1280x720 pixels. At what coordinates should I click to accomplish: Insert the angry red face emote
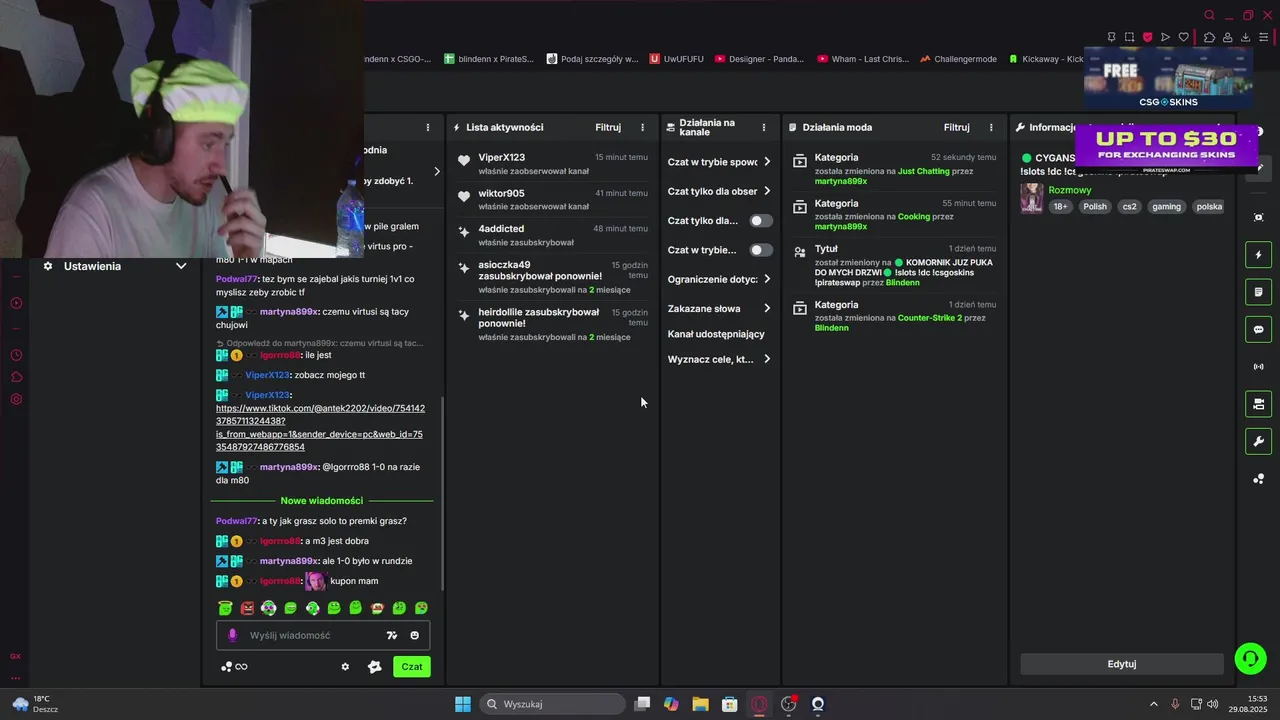[x=247, y=608]
